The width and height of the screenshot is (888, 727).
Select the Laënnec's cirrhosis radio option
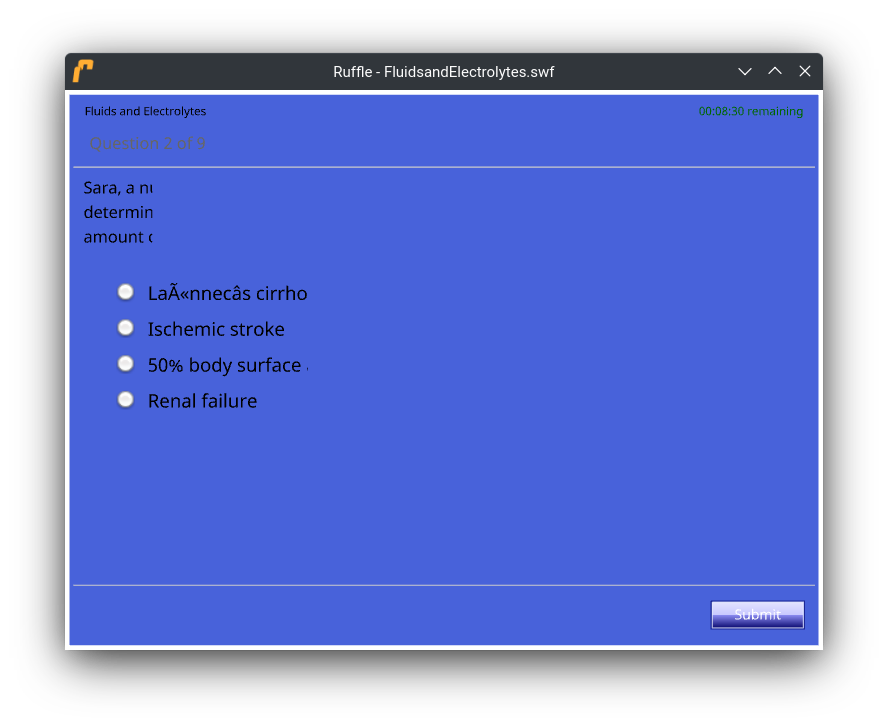(x=125, y=292)
